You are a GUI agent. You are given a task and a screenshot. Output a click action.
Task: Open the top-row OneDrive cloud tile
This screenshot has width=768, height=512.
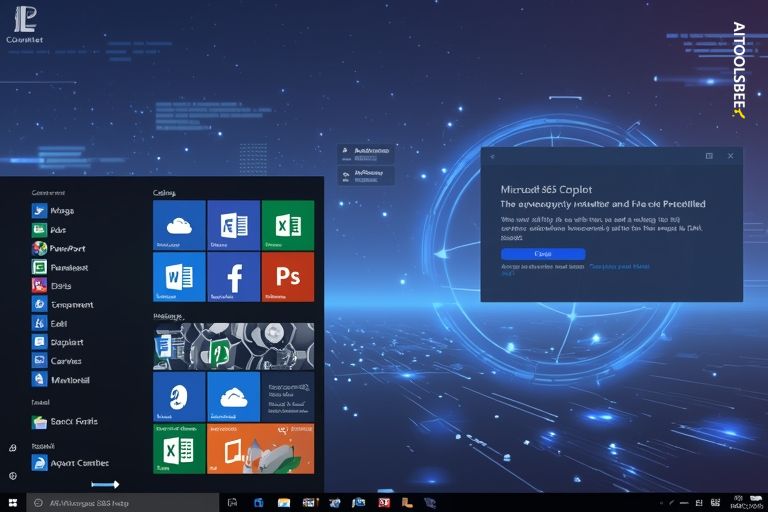tap(179, 225)
